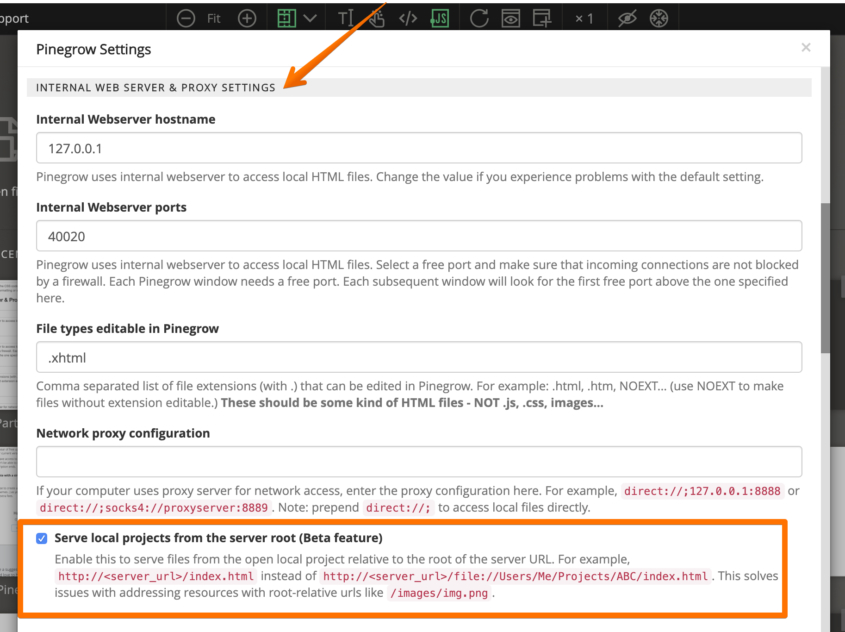Click the refresh page icon

(479, 19)
